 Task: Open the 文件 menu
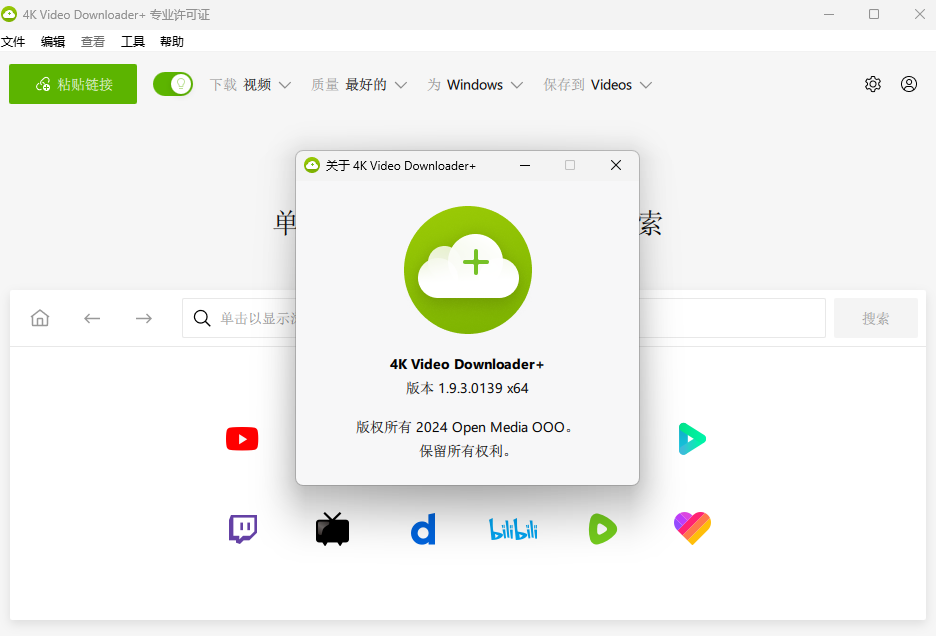click(x=13, y=41)
